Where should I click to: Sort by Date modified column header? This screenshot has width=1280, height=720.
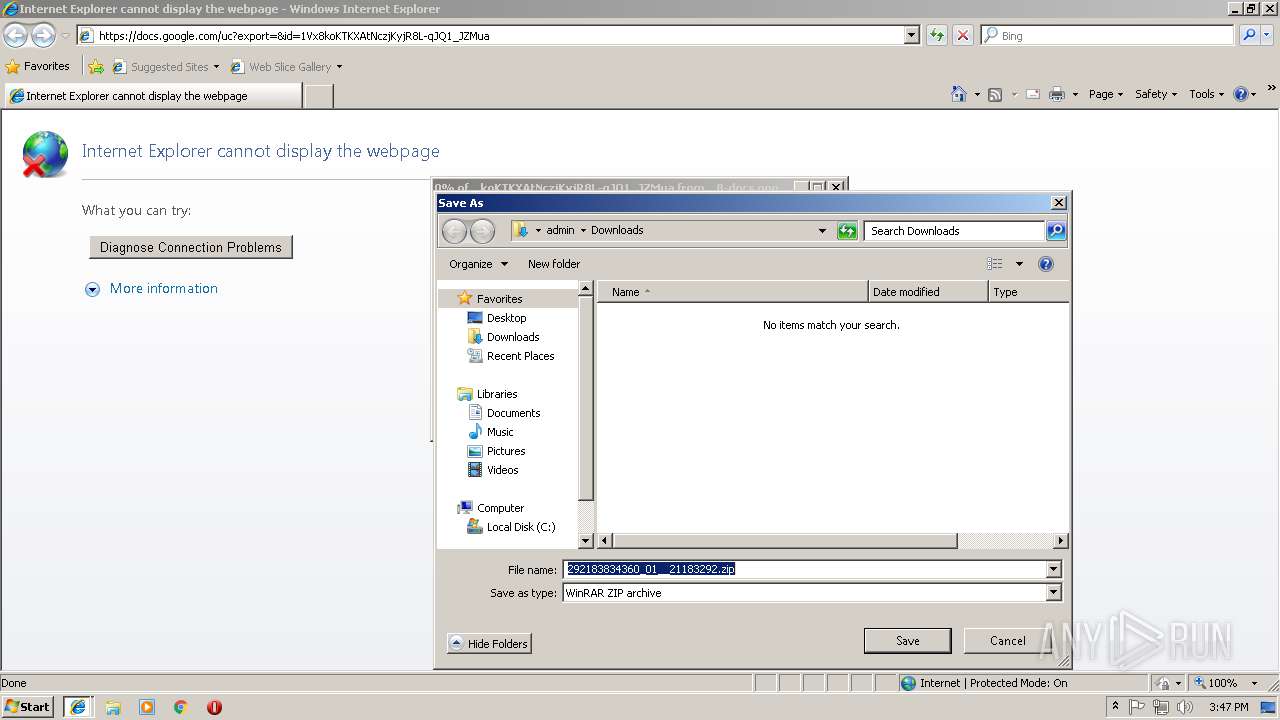click(928, 292)
